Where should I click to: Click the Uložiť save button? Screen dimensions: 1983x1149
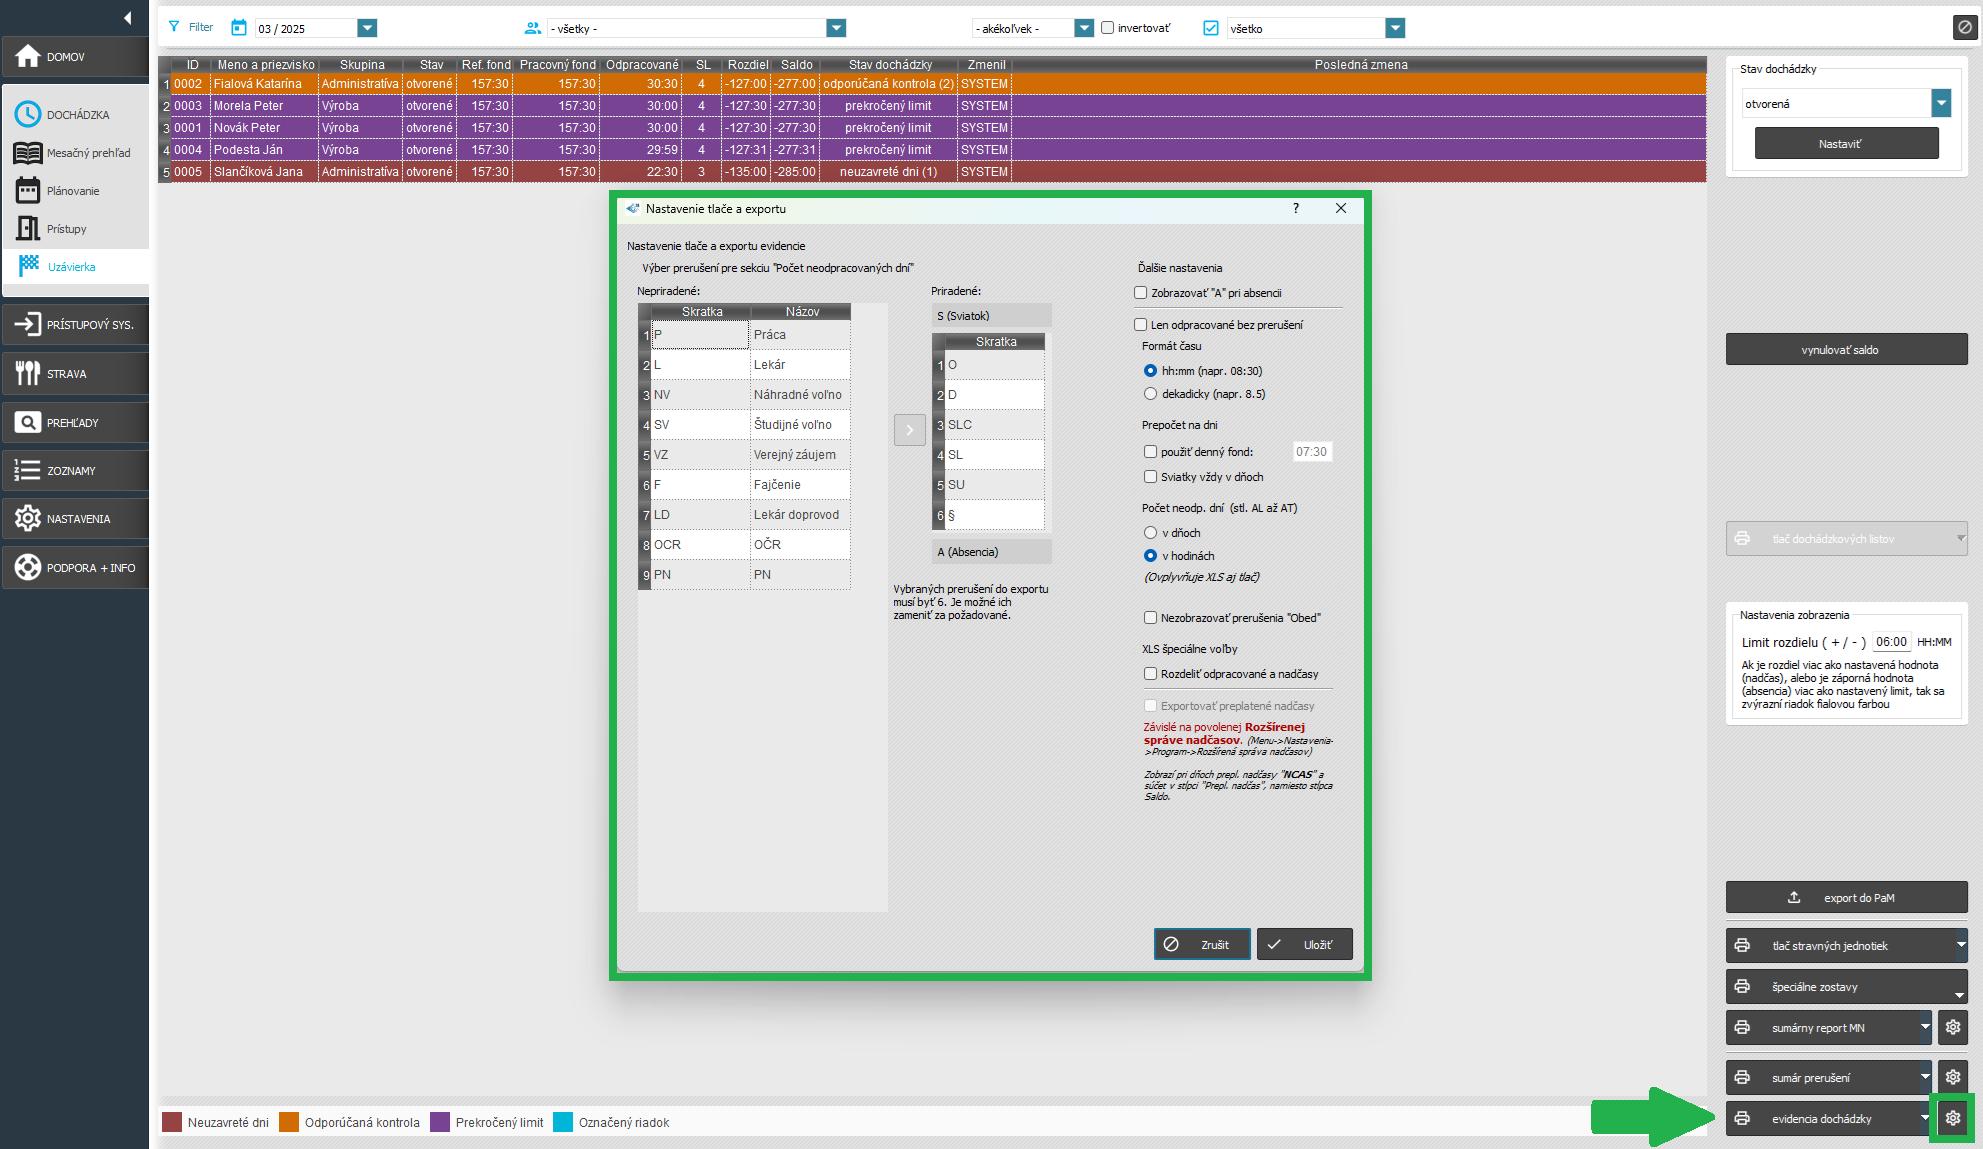click(1304, 944)
